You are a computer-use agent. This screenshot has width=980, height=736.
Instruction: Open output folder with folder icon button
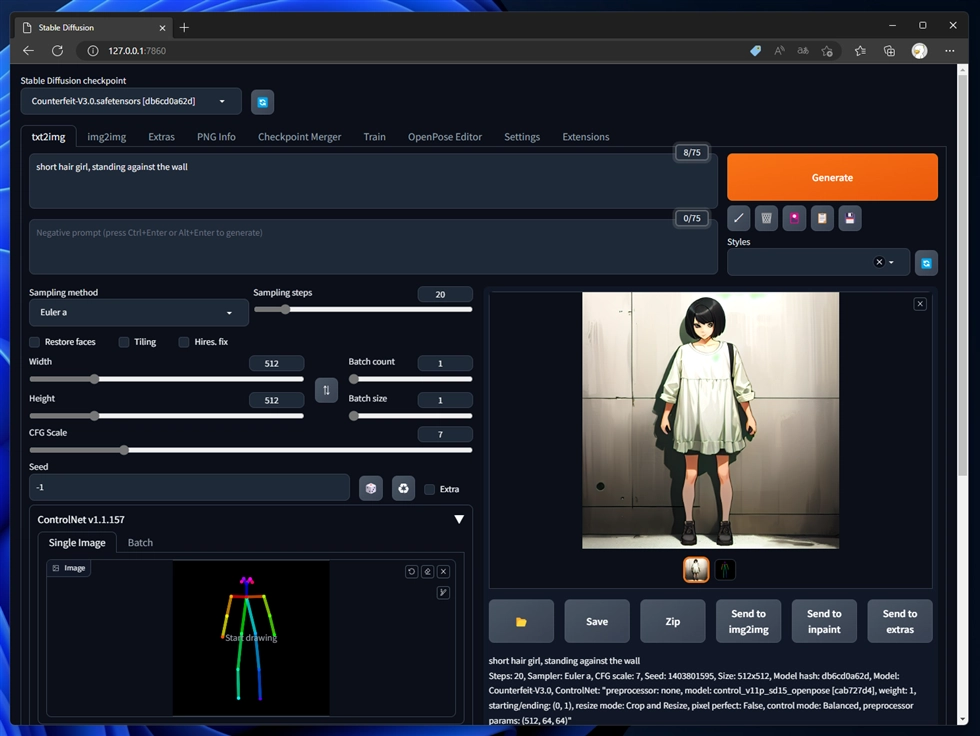coord(521,621)
